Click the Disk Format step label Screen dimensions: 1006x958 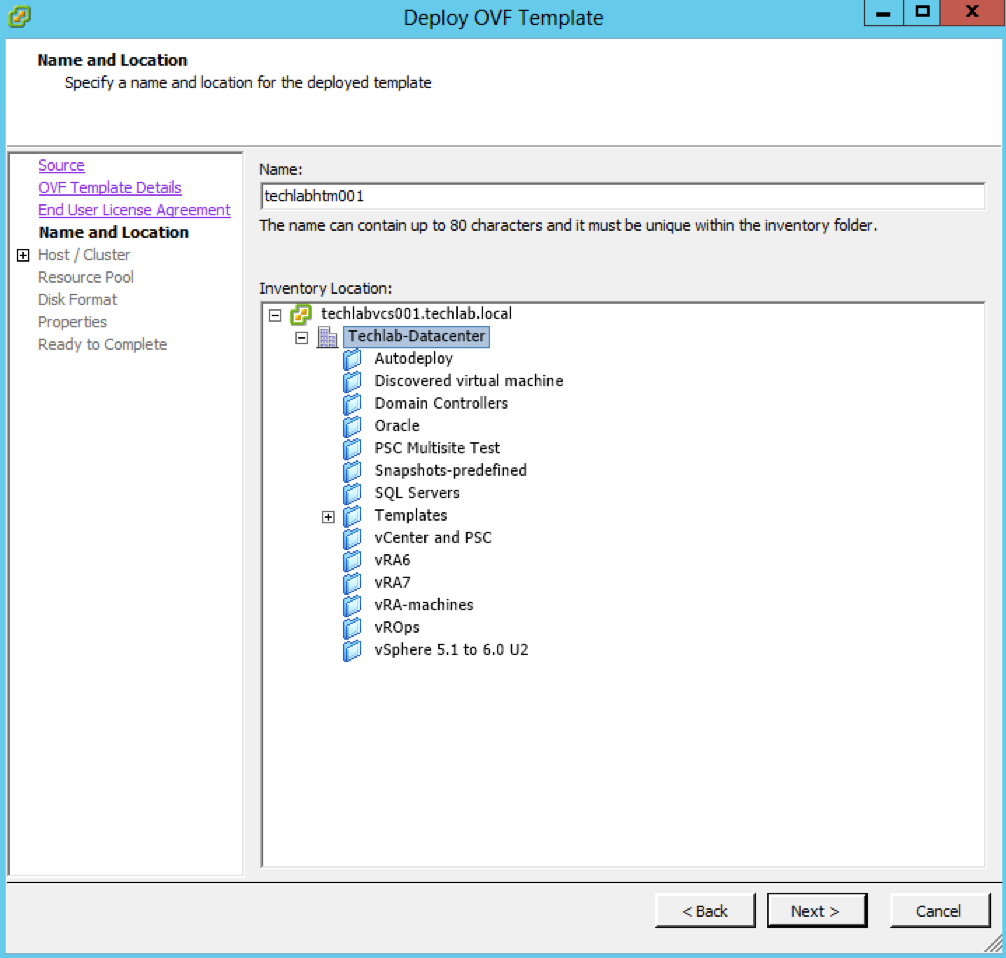[x=78, y=300]
